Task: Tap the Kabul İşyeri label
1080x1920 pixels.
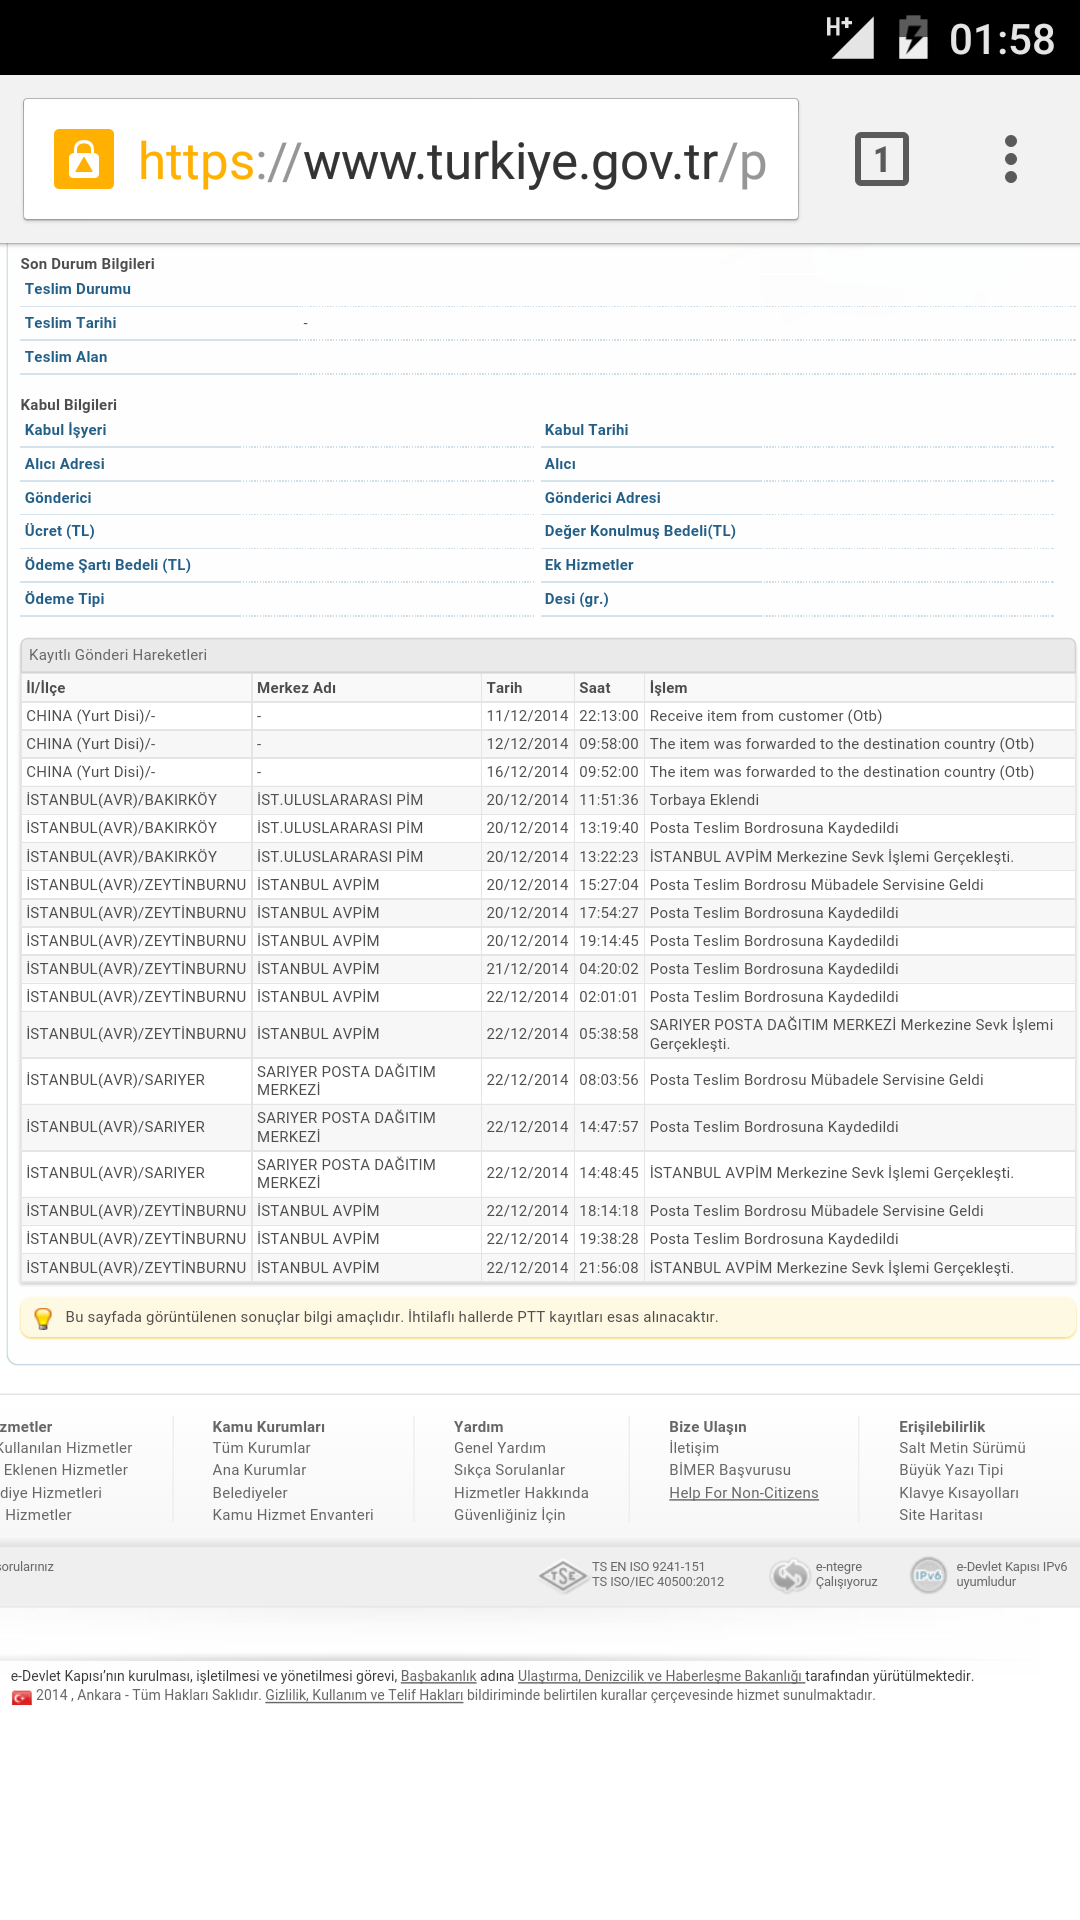Action: pyautogui.click(x=65, y=430)
